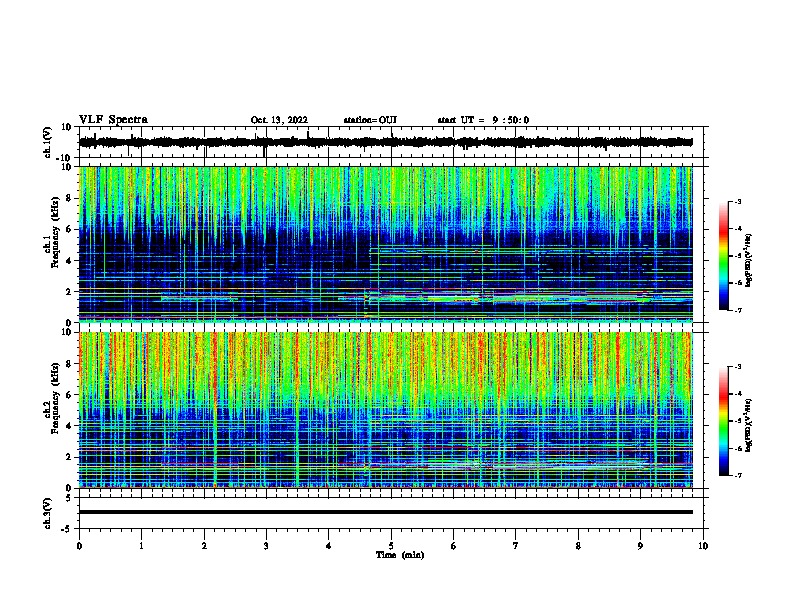The height and width of the screenshot is (612, 792).
Task: Click the ch.1 spectrogram color scale bar
Action: click(x=724, y=256)
